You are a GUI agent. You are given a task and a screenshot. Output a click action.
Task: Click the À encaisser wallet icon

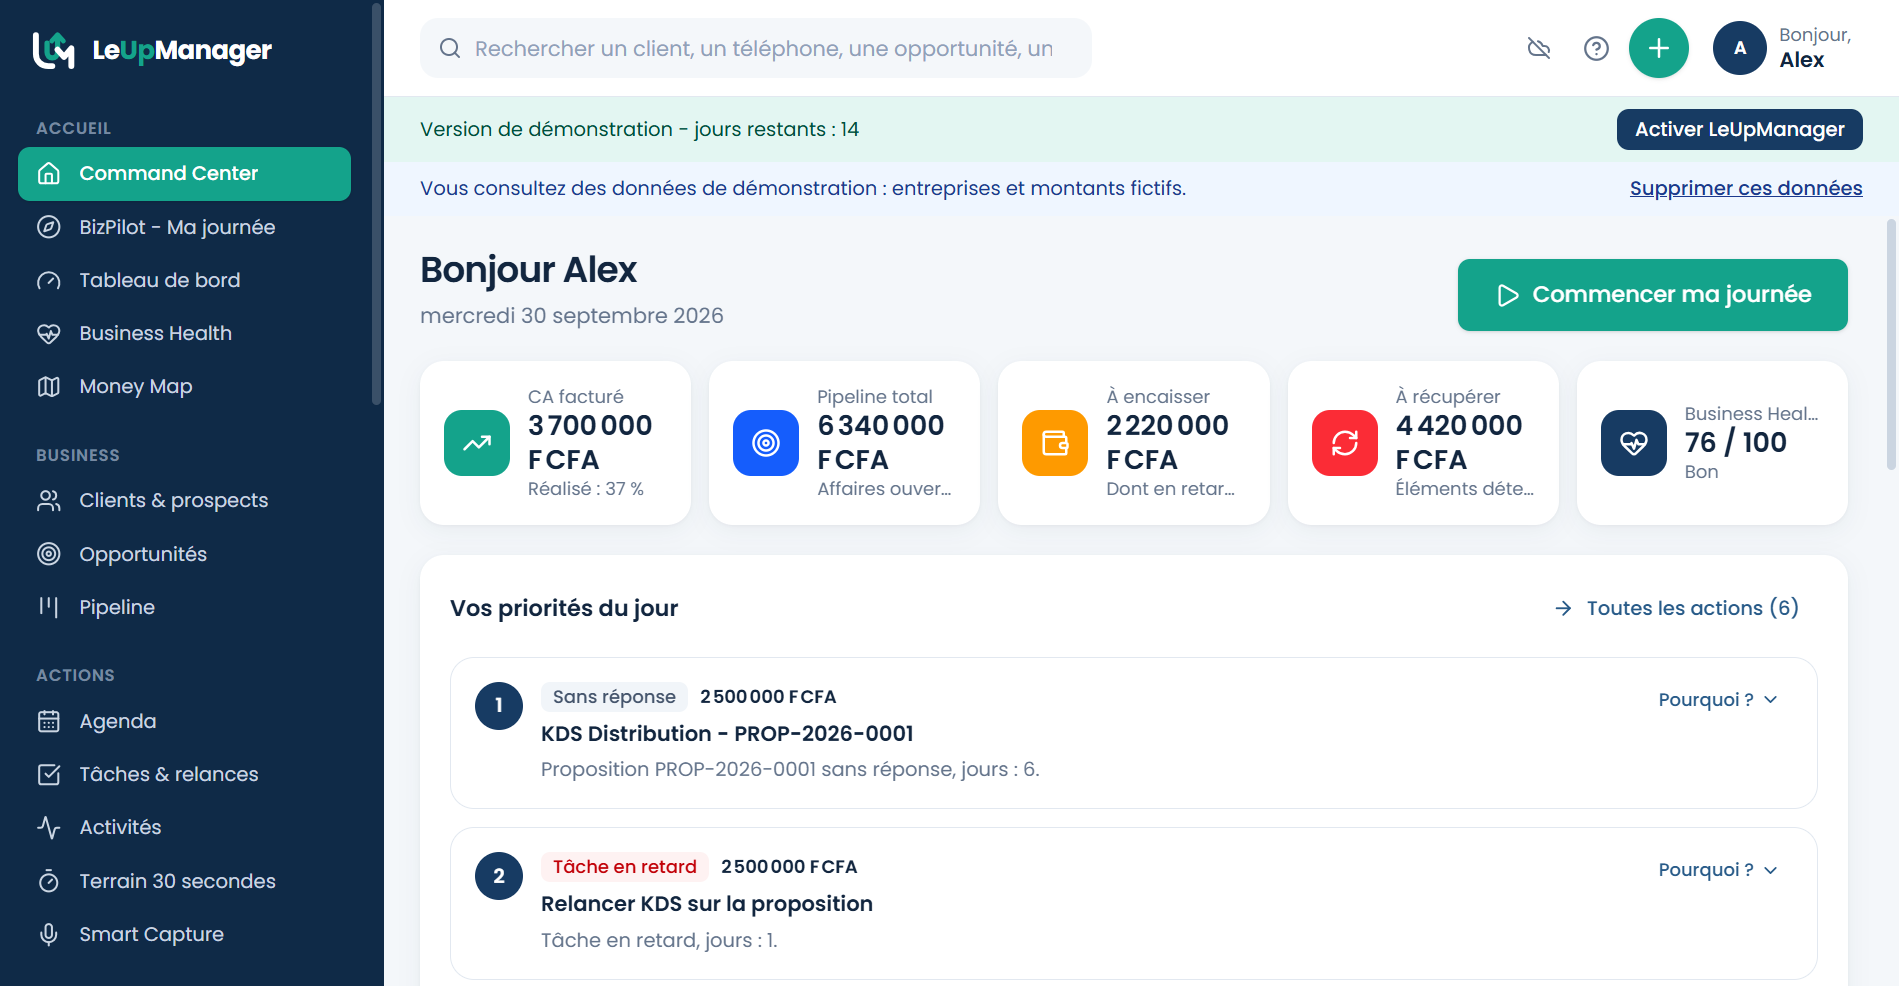coord(1055,443)
